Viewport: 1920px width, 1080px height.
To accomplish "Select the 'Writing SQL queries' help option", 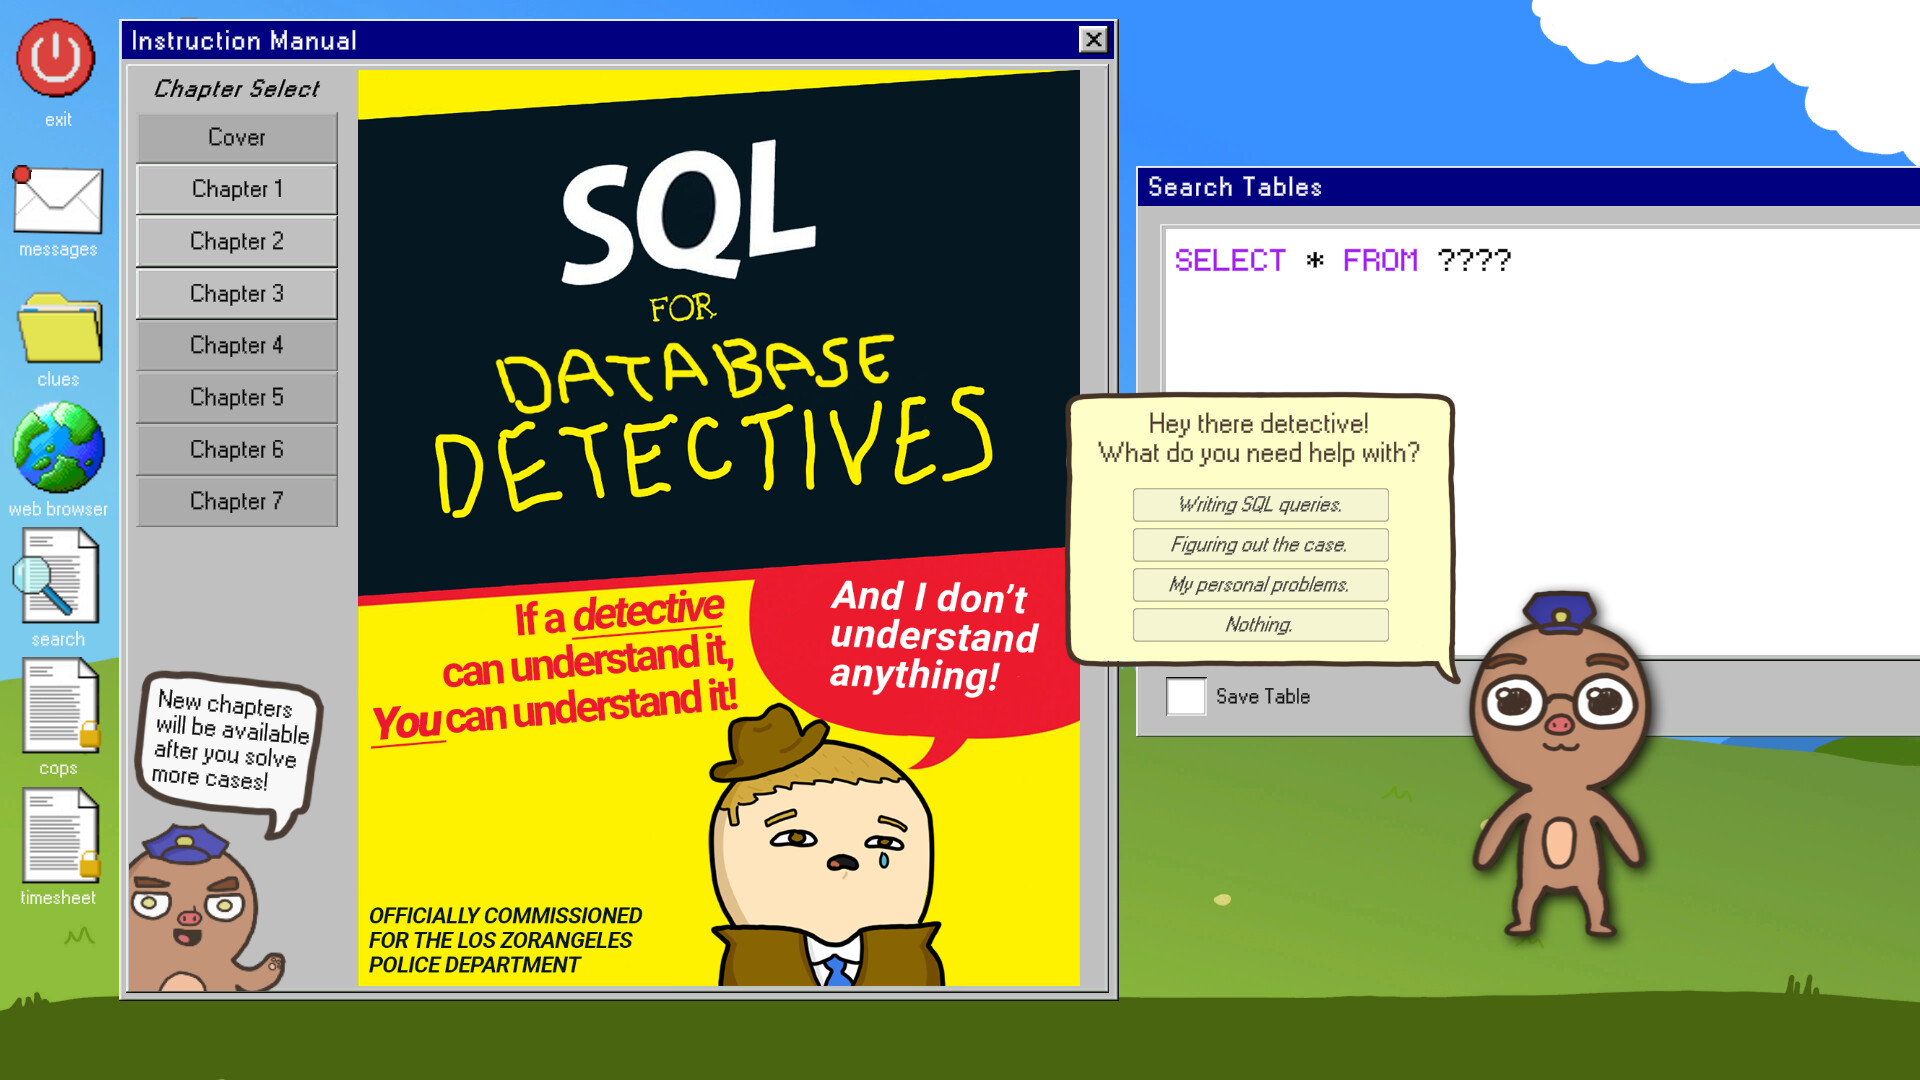I will click(x=1260, y=505).
